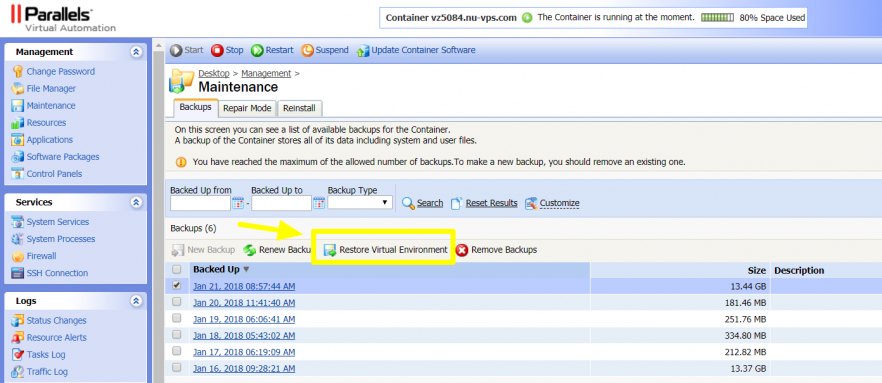The width and height of the screenshot is (882, 383).
Task: Click the green container running status icon
Action: click(x=527, y=17)
